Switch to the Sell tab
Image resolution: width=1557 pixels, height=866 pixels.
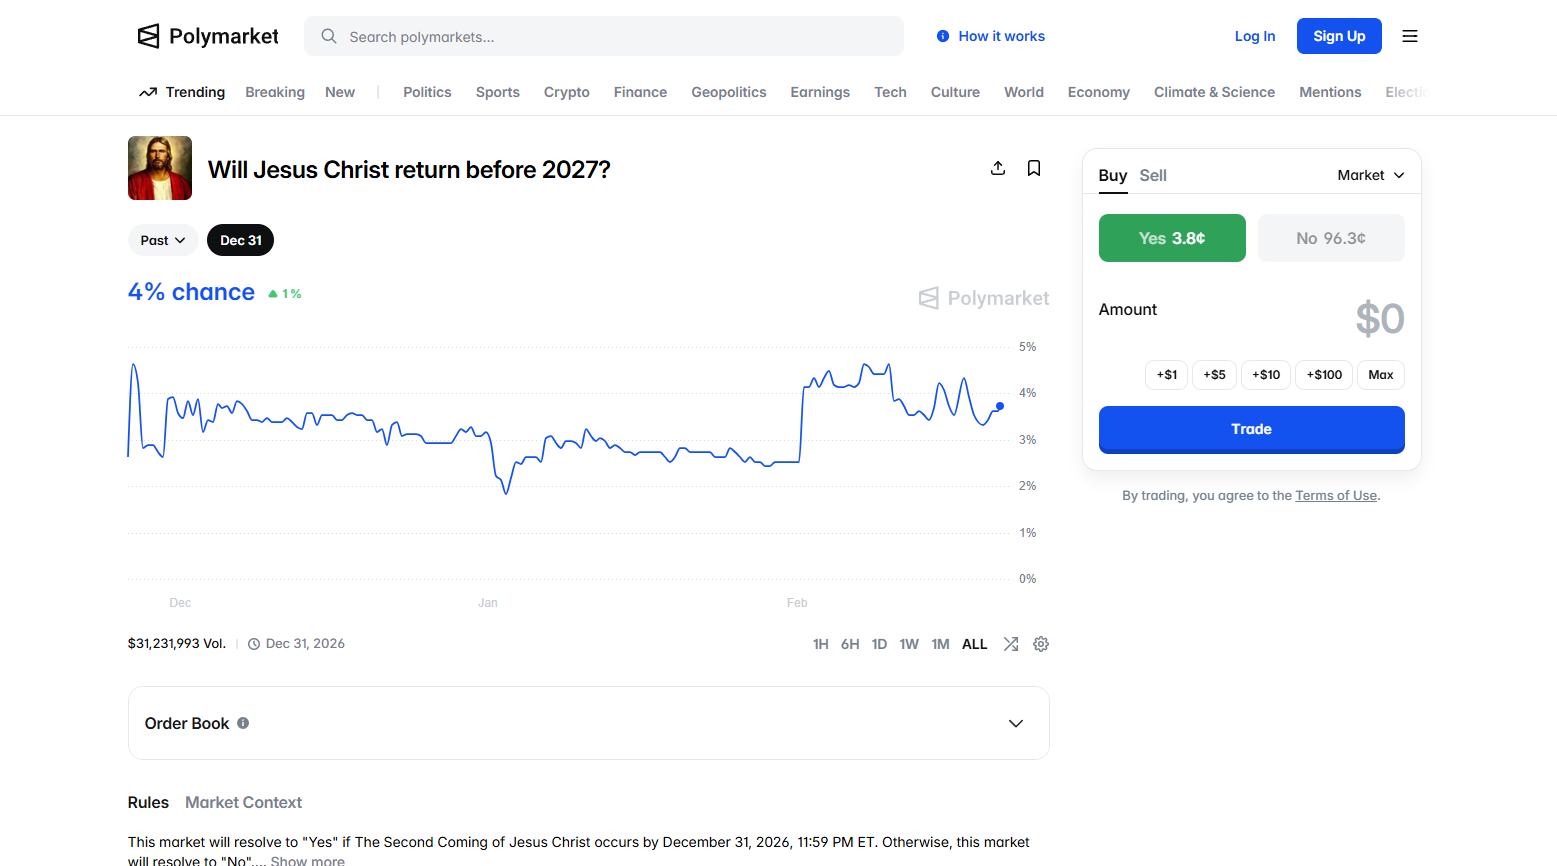[1153, 175]
